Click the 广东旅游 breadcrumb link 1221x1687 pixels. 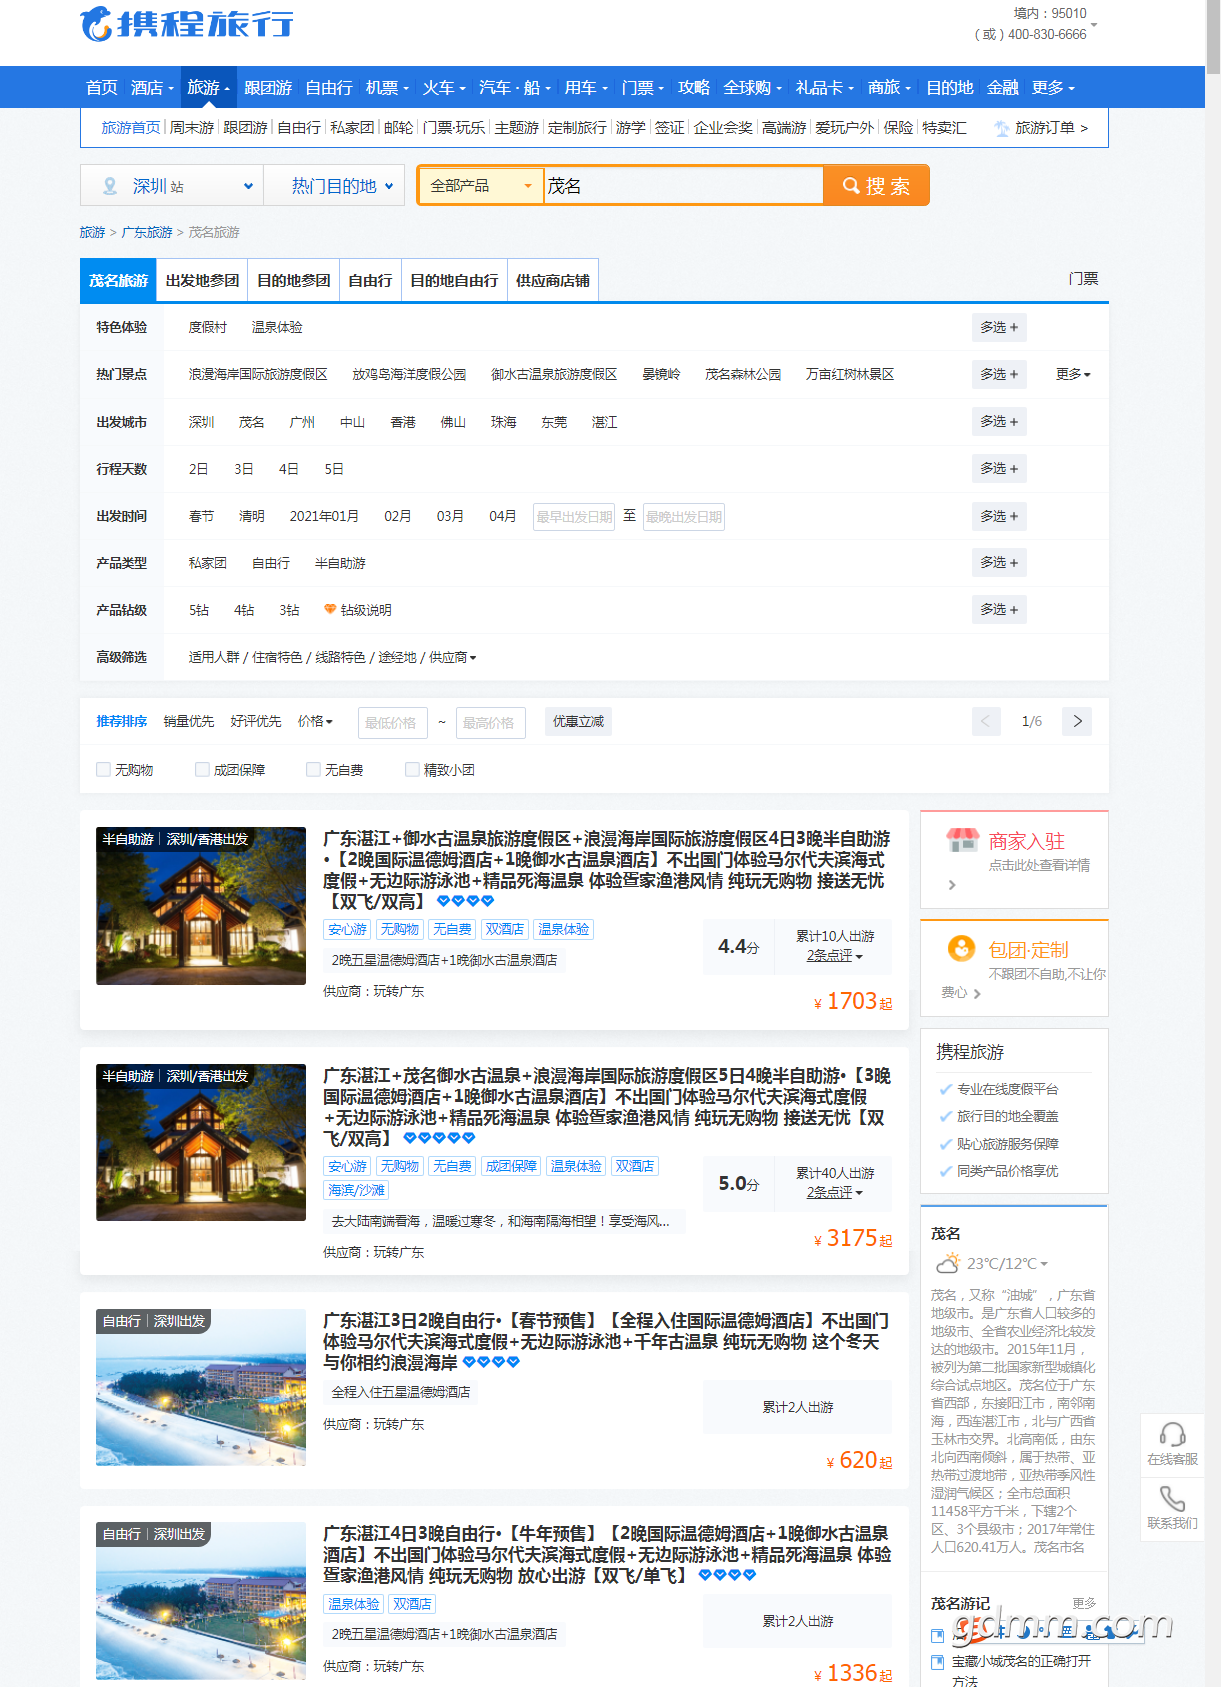147,232
